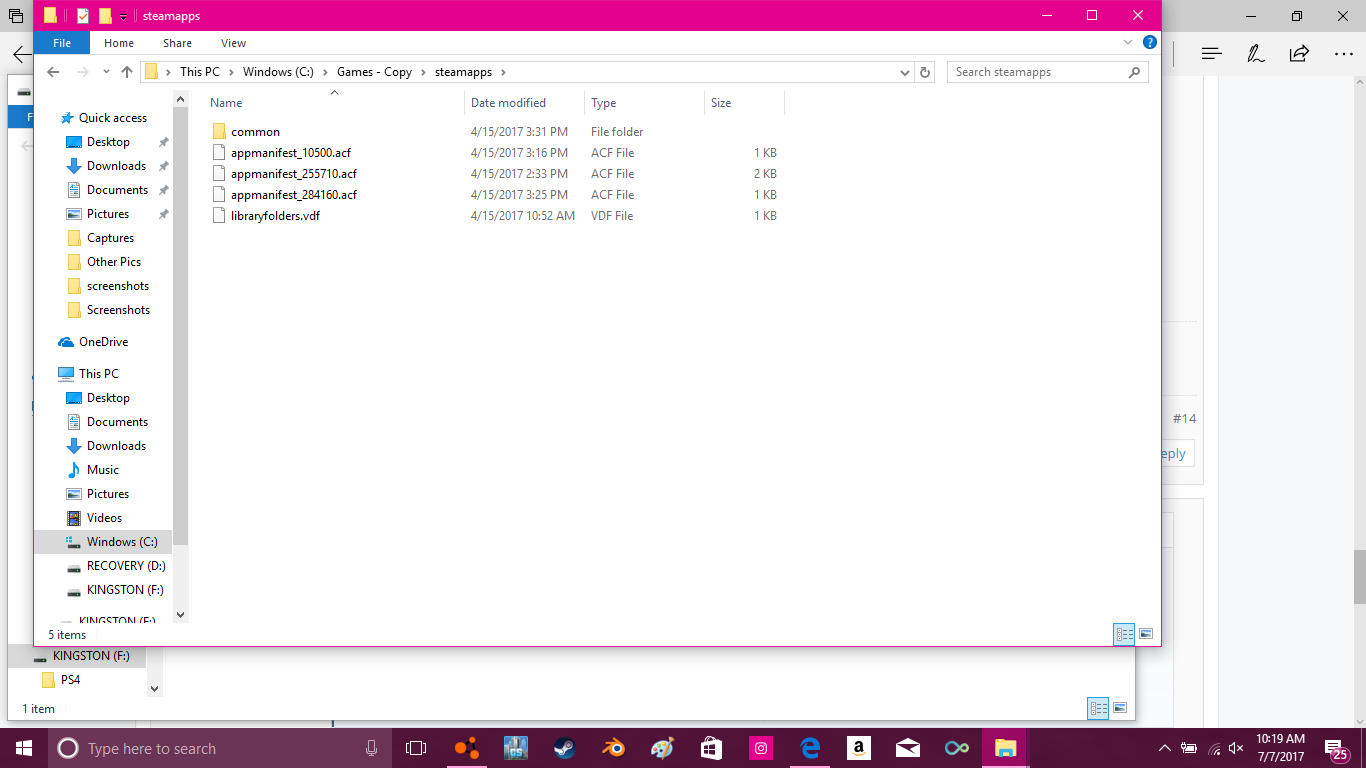Go up to Games - Copy folder

[127, 72]
